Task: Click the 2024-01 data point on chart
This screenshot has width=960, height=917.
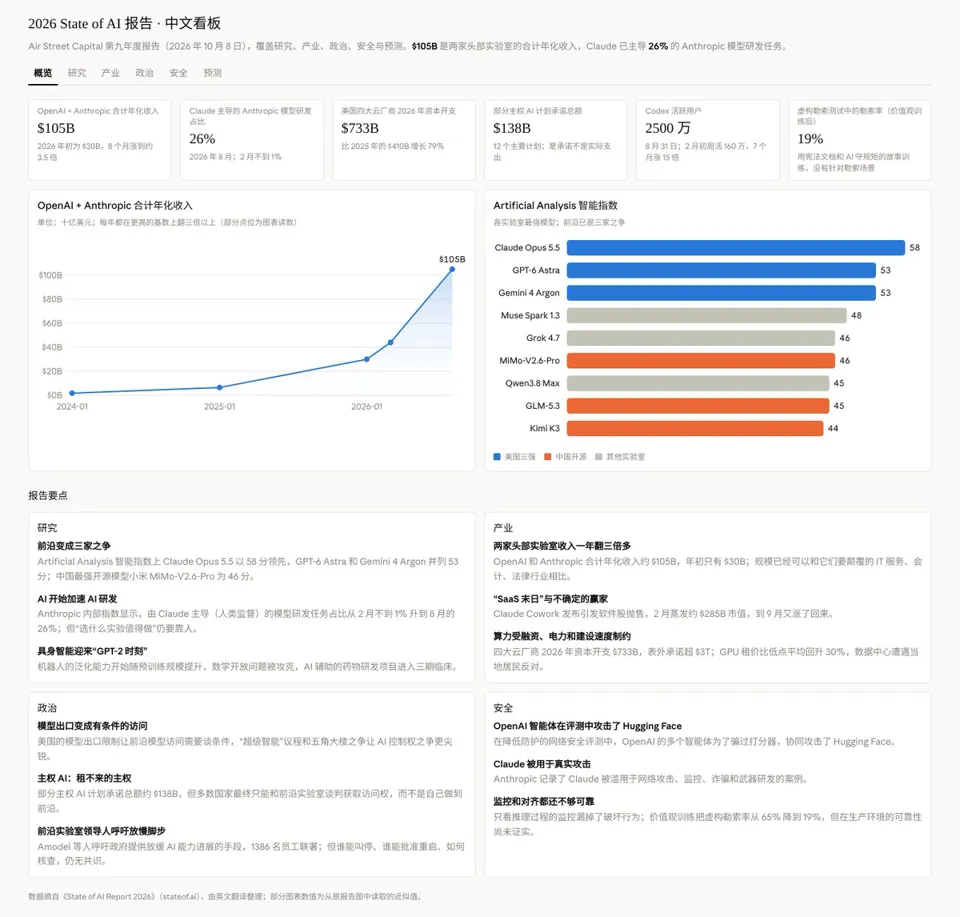Action: point(72,393)
